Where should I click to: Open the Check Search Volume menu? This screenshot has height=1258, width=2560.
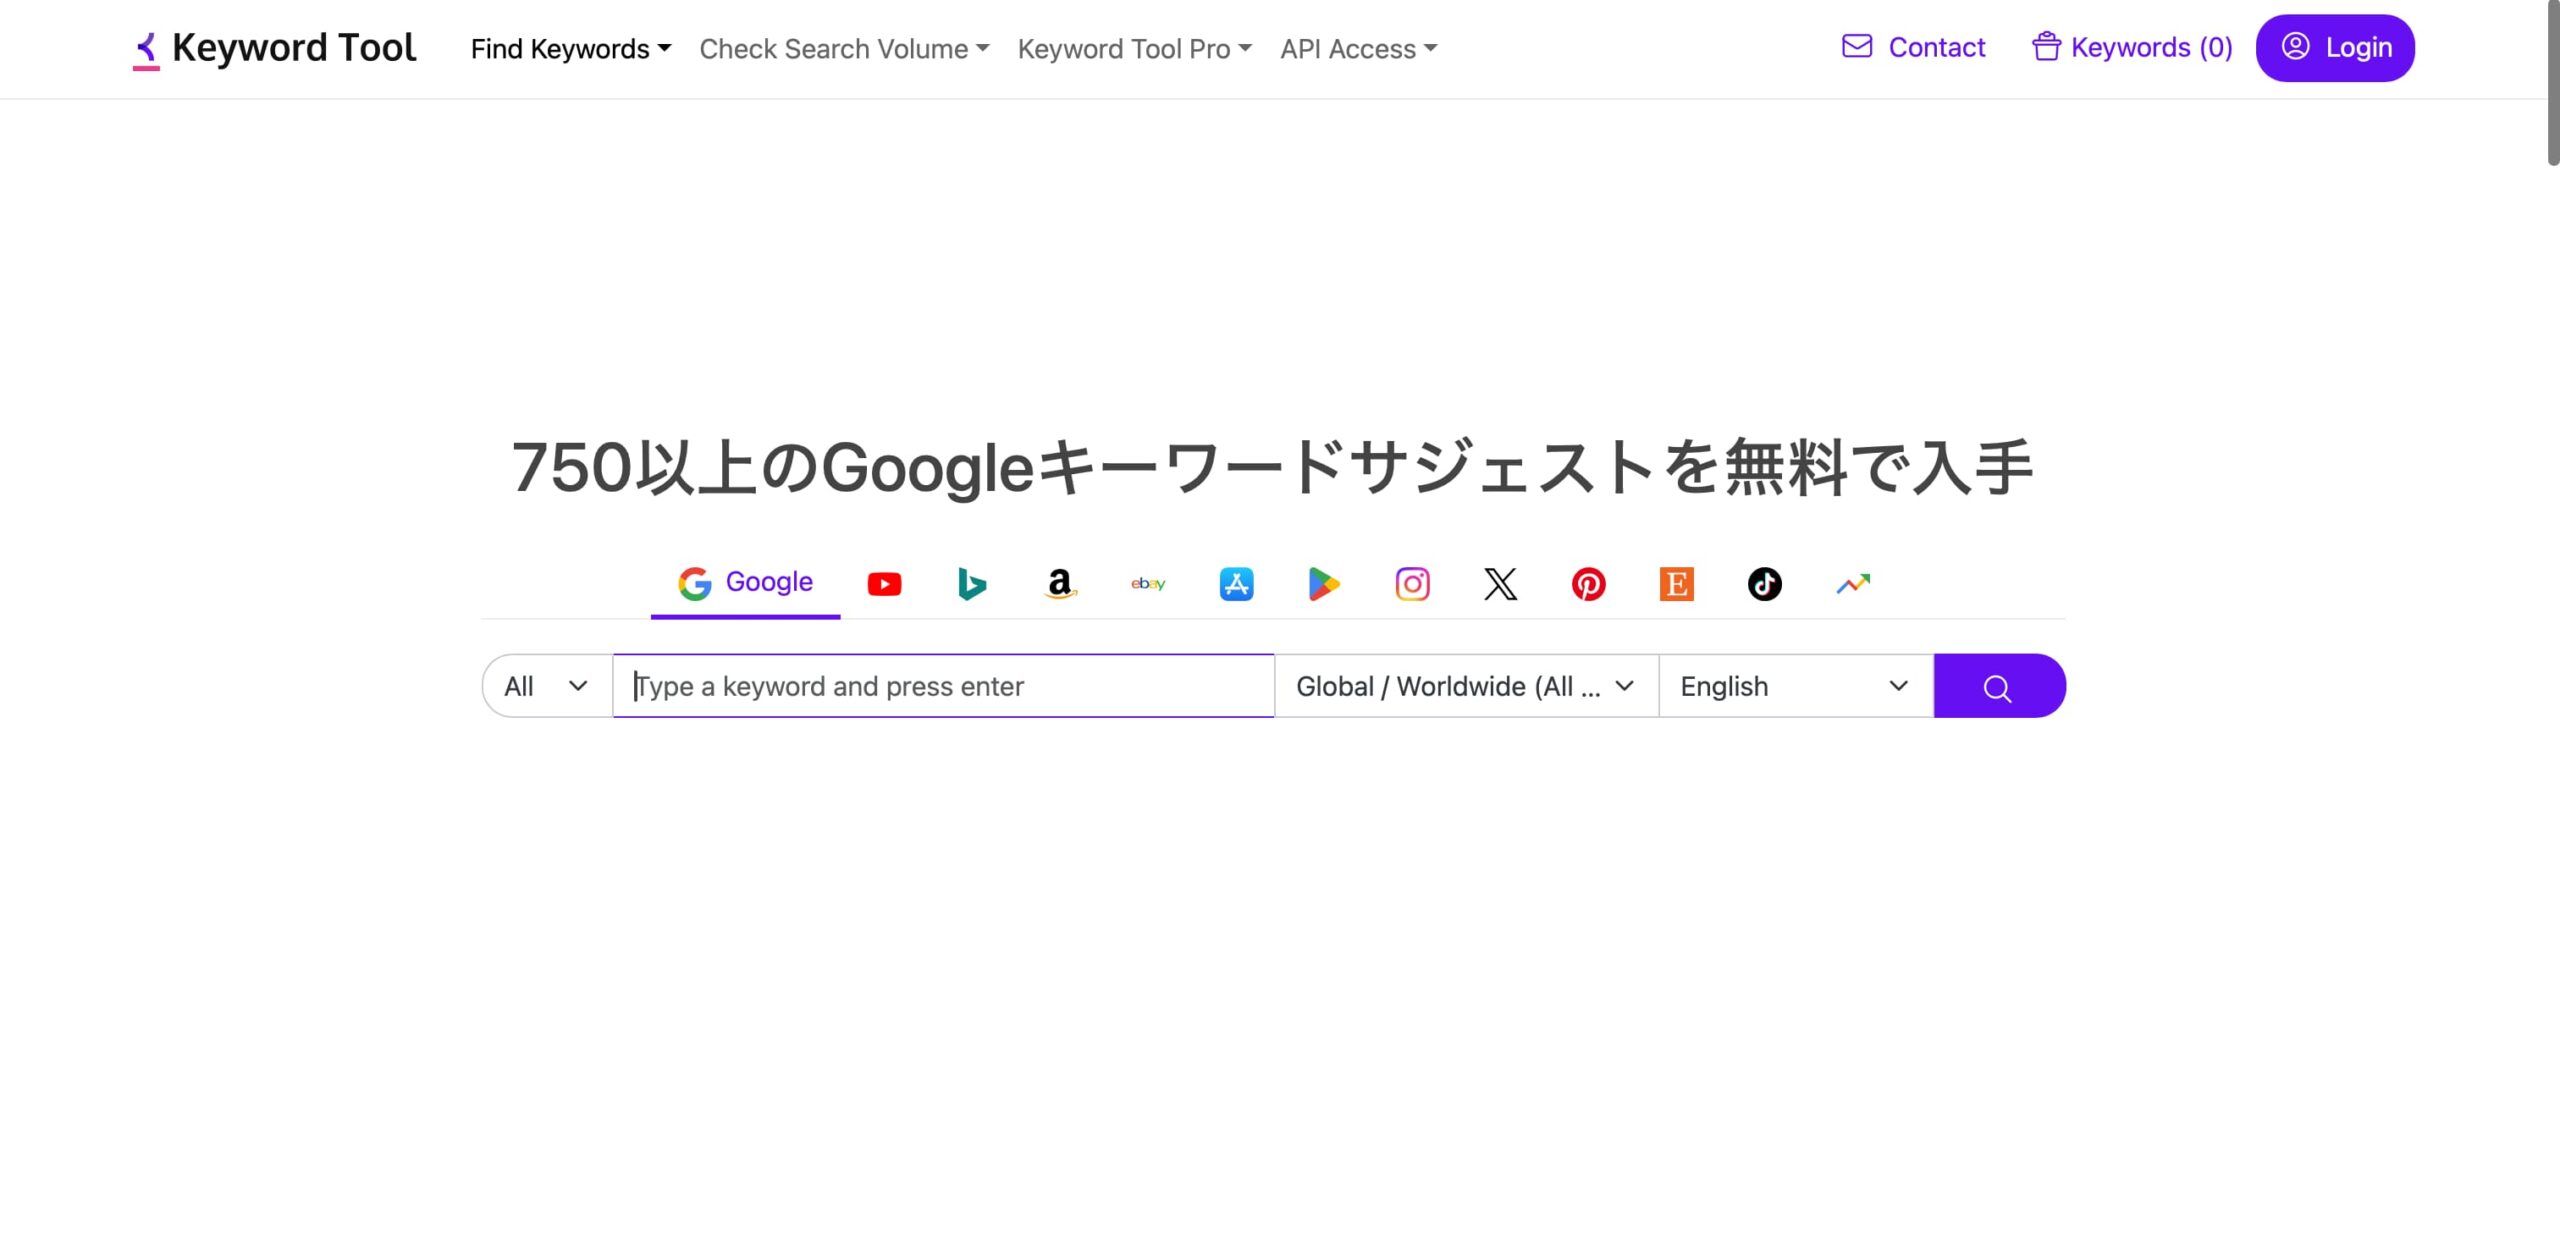click(843, 49)
